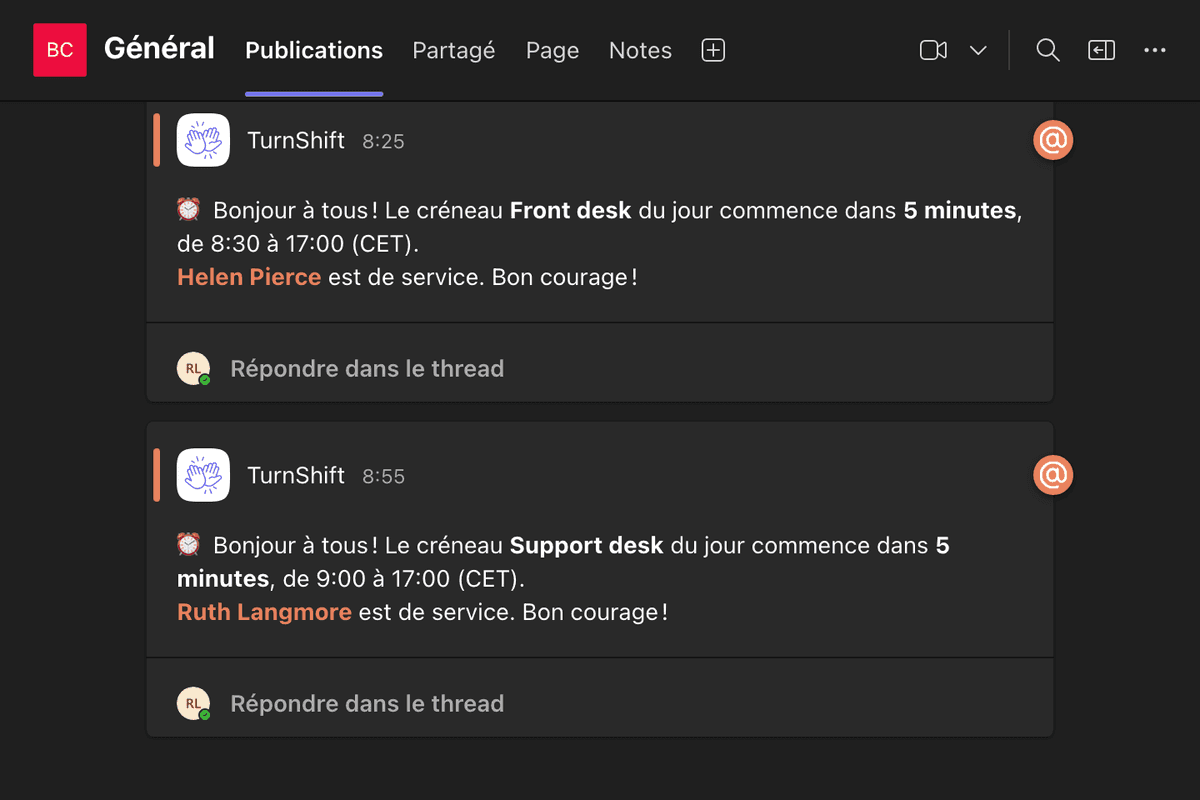Reply in thread under Support desk post
The width and height of the screenshot is (1200, 800).
pos(366,704)
